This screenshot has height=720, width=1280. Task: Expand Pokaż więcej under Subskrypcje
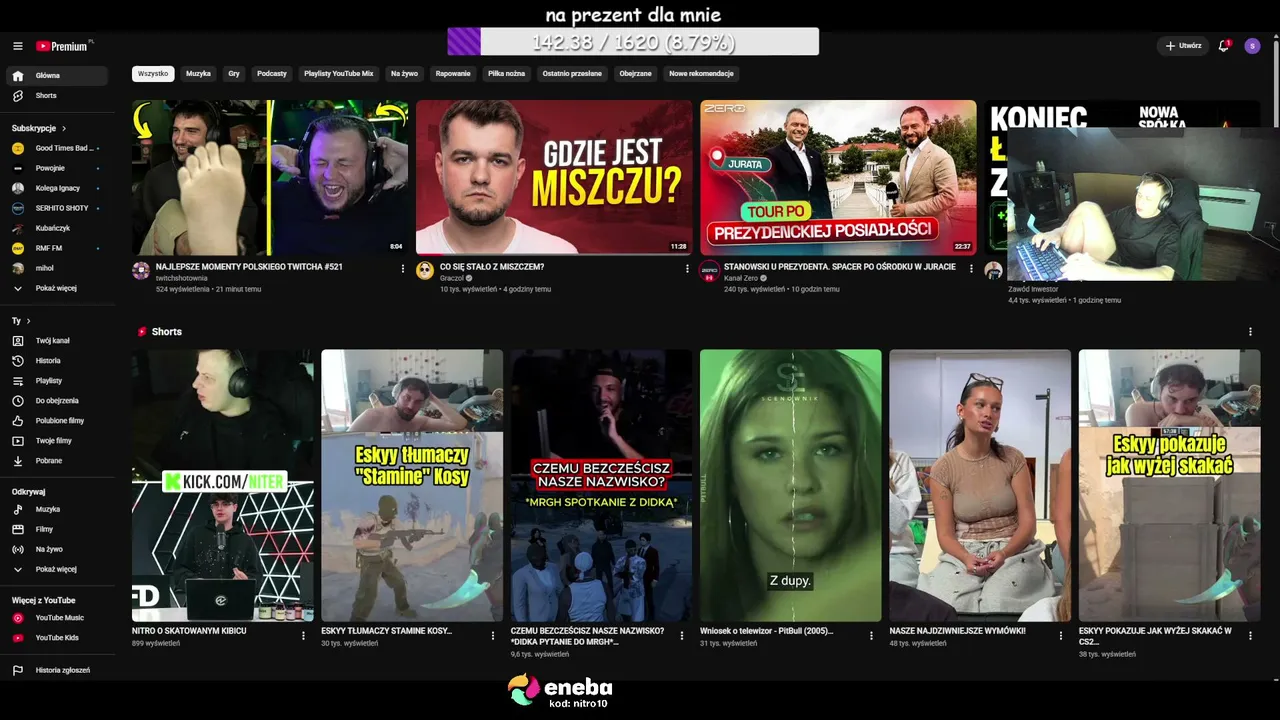(57, 288)
